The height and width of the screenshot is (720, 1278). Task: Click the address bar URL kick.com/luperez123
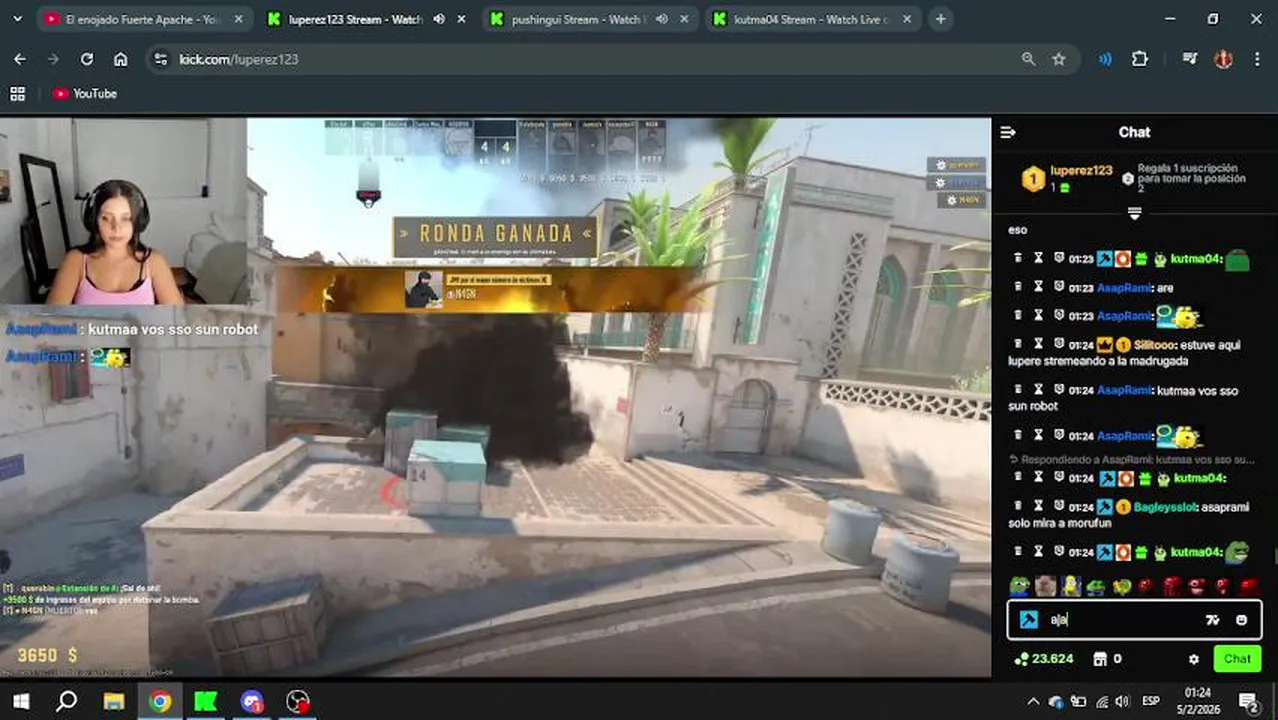238,59
